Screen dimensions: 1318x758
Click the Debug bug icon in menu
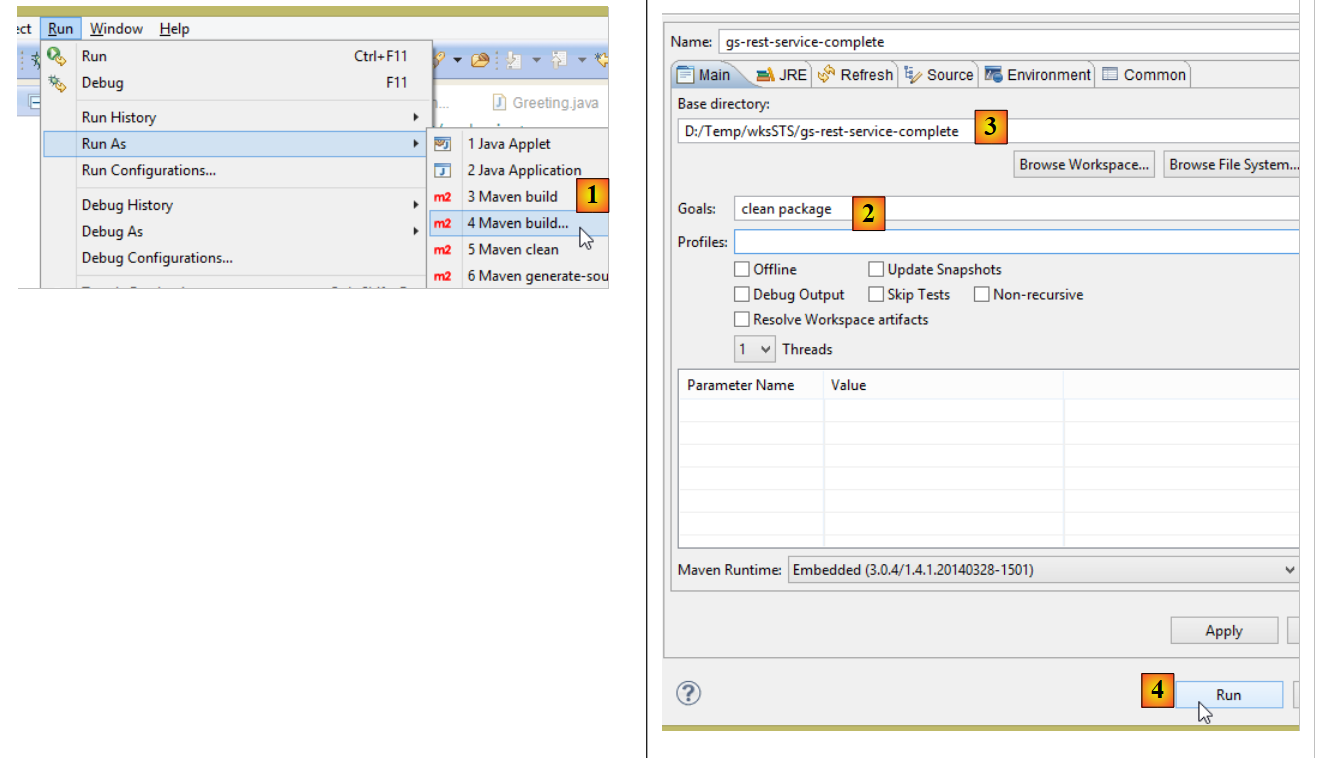tap(57, 83)
